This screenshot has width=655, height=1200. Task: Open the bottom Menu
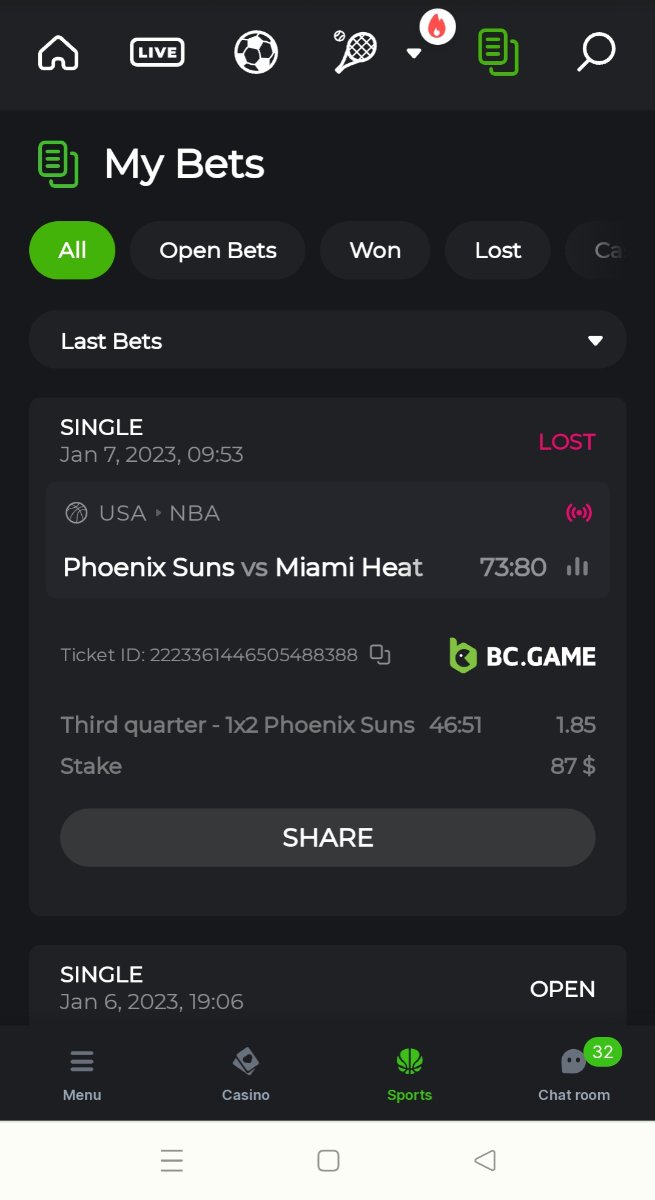82,1074
